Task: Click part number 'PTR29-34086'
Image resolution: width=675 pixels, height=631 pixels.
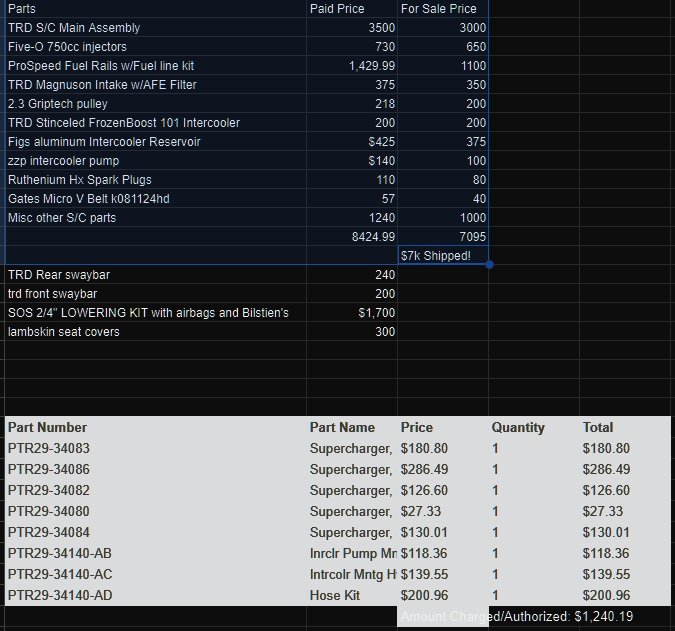Action: pyautogui.click(x=155, y=469)
